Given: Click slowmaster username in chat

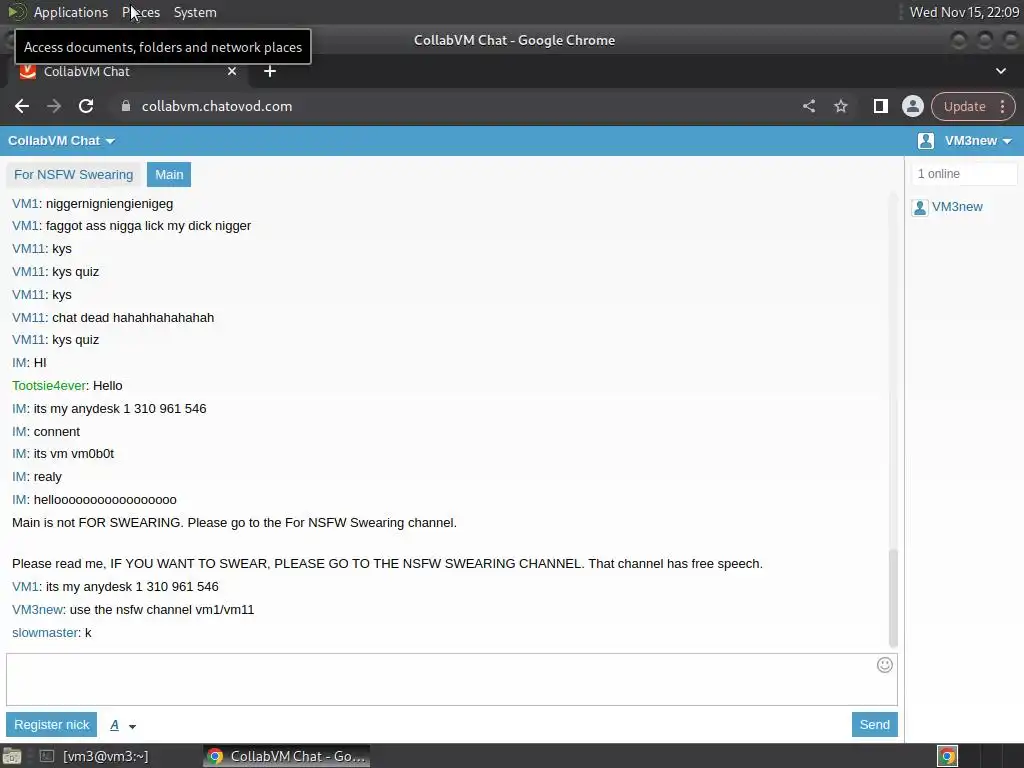Looking at the screenshot, I should click(x=45, y=633).
